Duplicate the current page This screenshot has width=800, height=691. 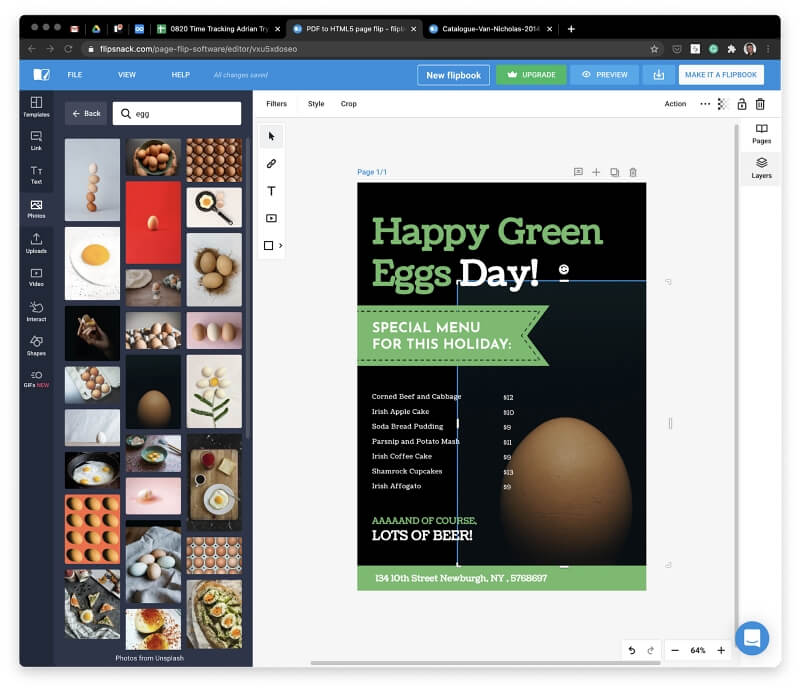click(x=615, y=172)
